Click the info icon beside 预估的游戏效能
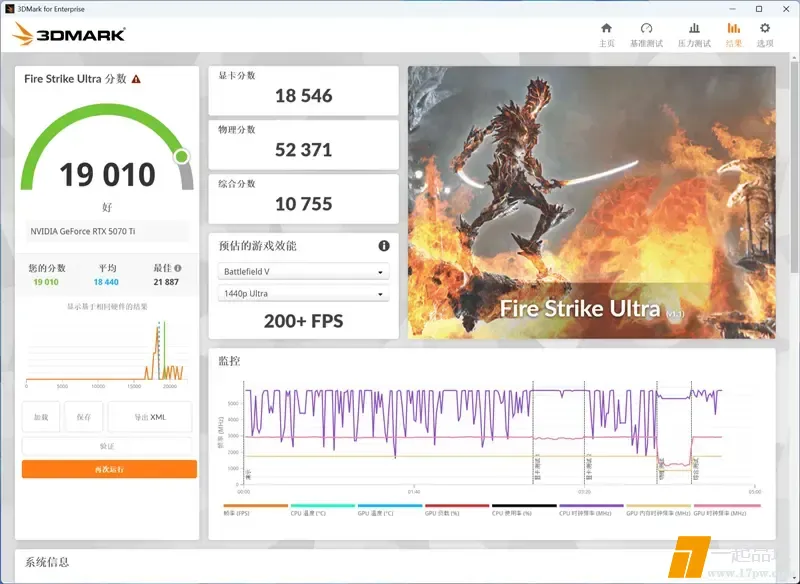800x584 pixels. [384, 246]
